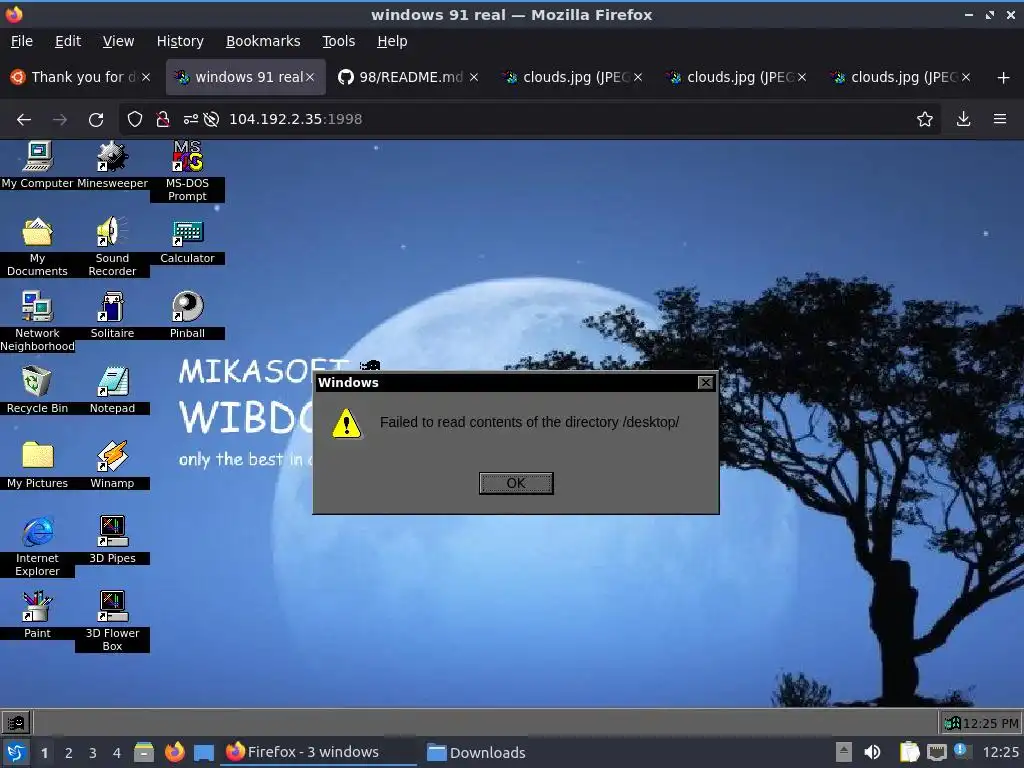
Task: Click the network monitor tray icon
Action: (x=936, y=752)
